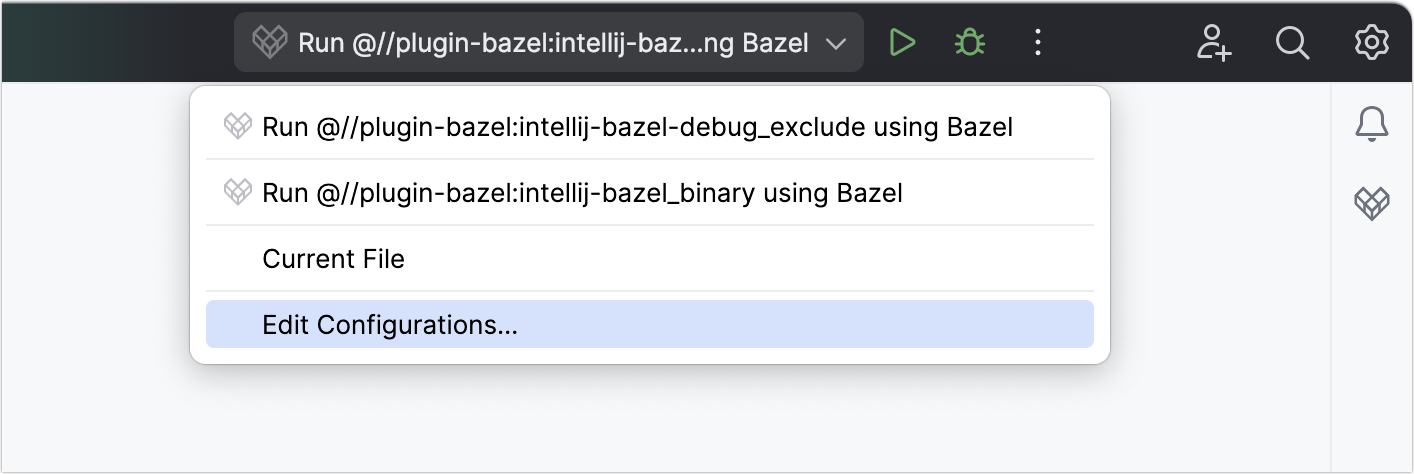Screen dimensions: 1414x474
Task: Open the Bazel tool window in right sidebar
Action: 1372,204
